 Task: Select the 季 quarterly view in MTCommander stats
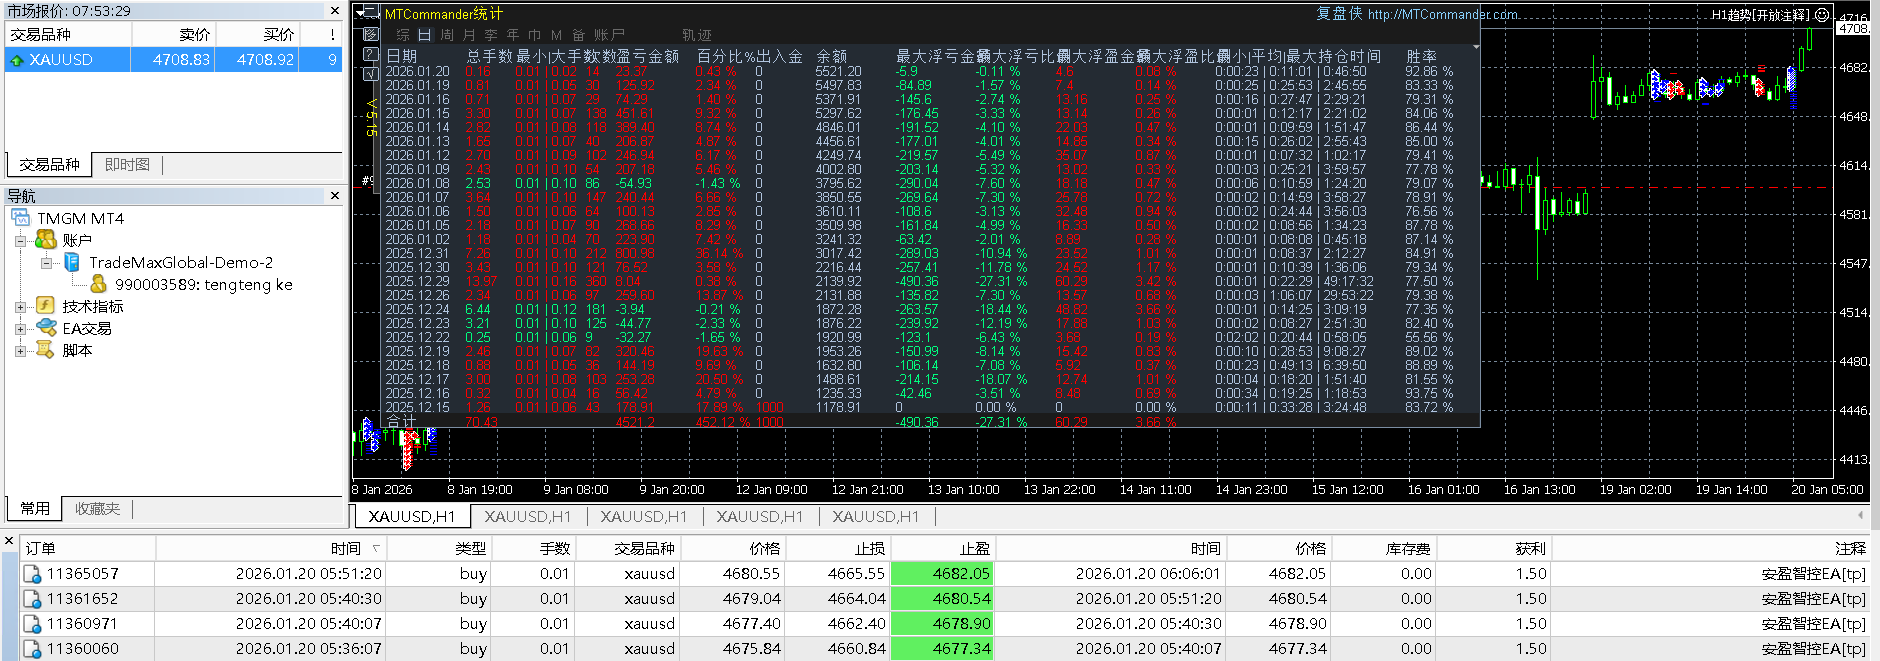[491, 35]
